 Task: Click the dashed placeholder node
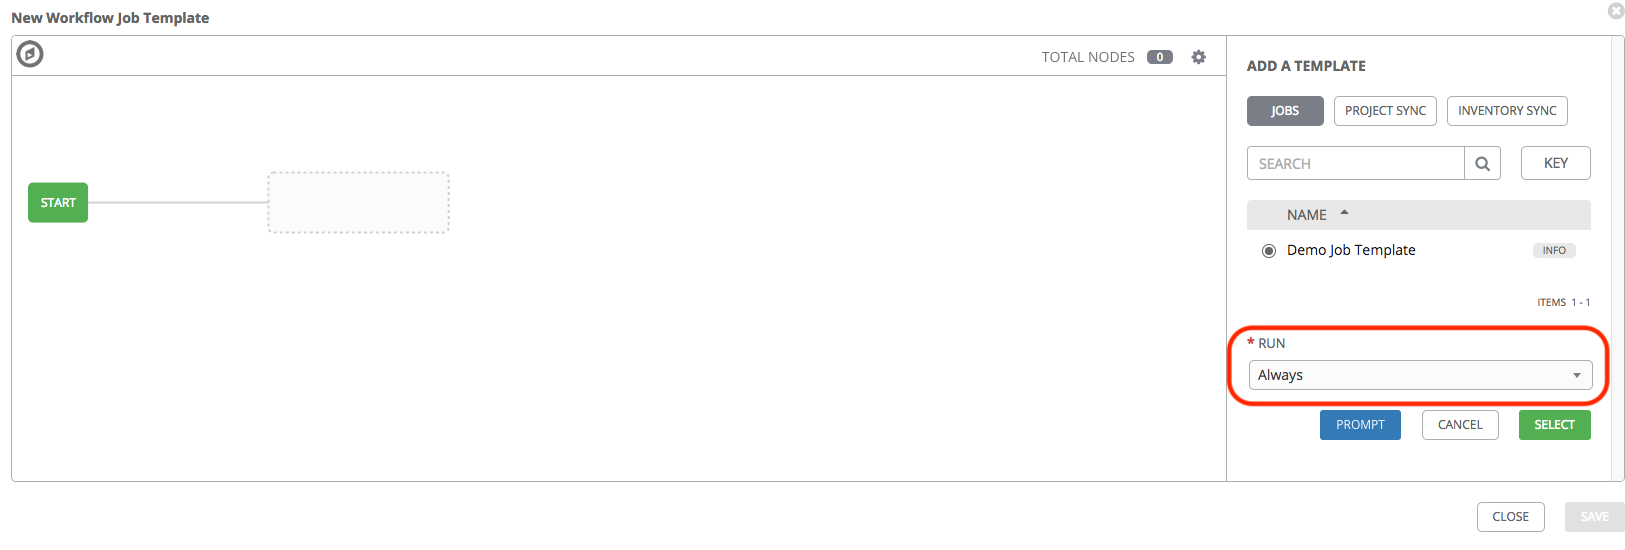tap(358, 202)
